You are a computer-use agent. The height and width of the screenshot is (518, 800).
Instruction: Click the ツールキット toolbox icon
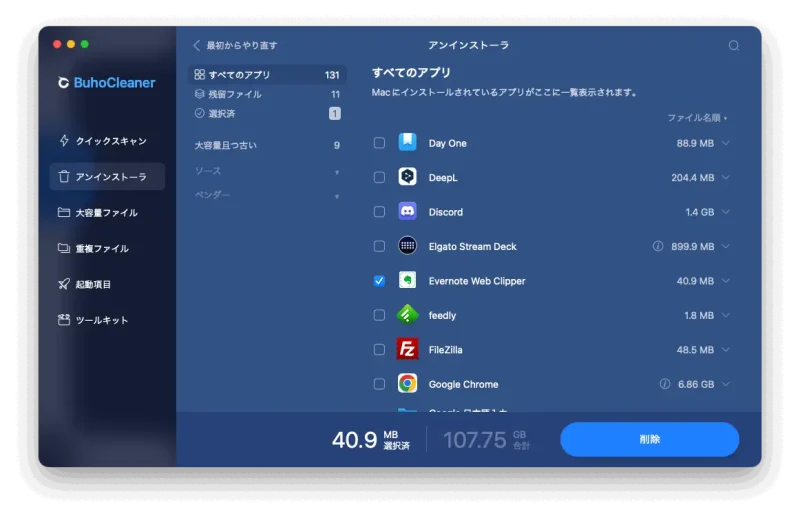pos(64,320)
